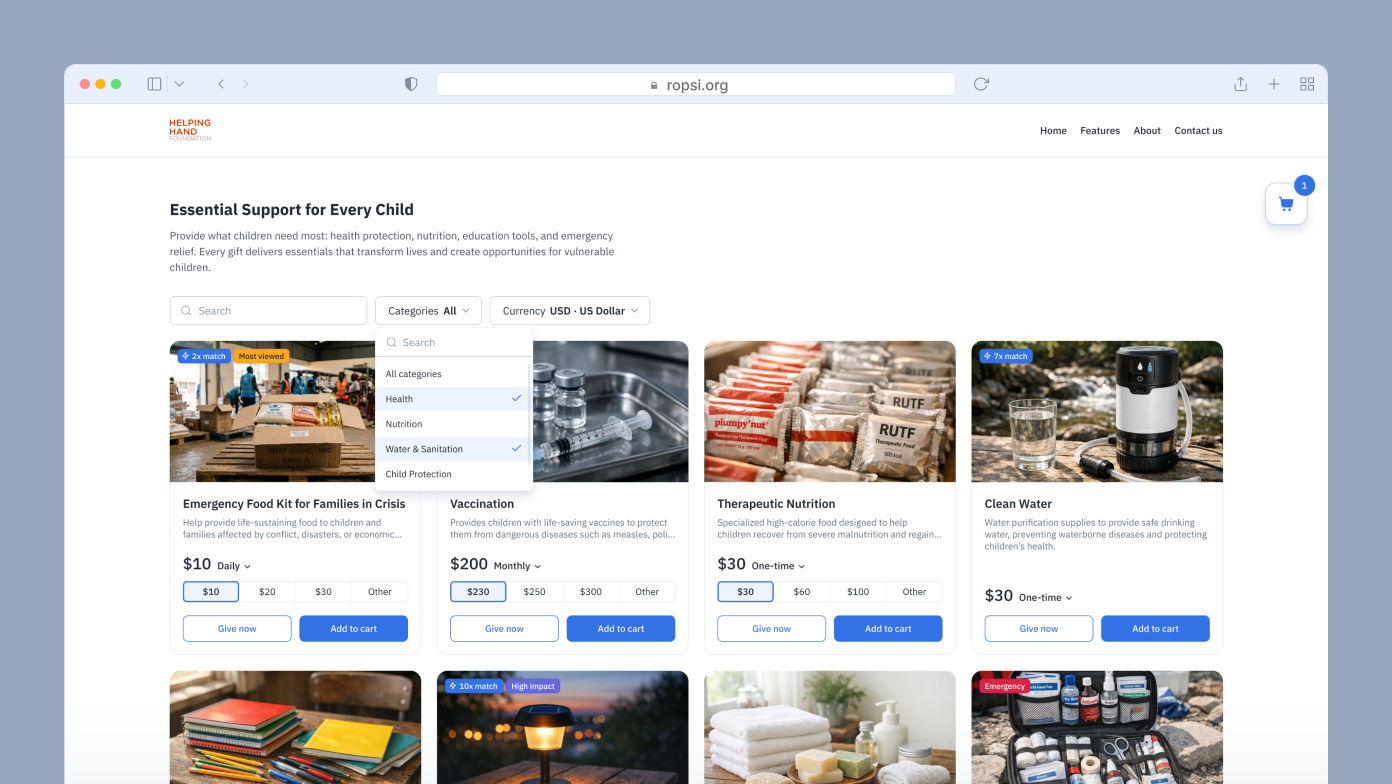Select $60 amount for Therapeutic Nutrition
This screenshot has width=1392, height=784.
coord(802,592)
